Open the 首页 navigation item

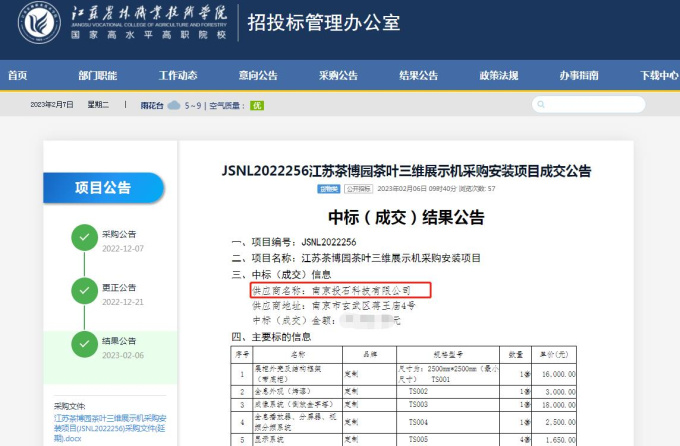pyautogui.click(x=18, y=76)
